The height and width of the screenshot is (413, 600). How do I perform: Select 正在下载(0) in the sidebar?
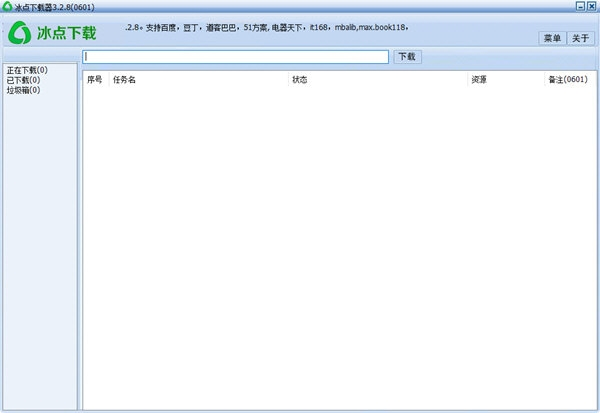click(27, 70)
